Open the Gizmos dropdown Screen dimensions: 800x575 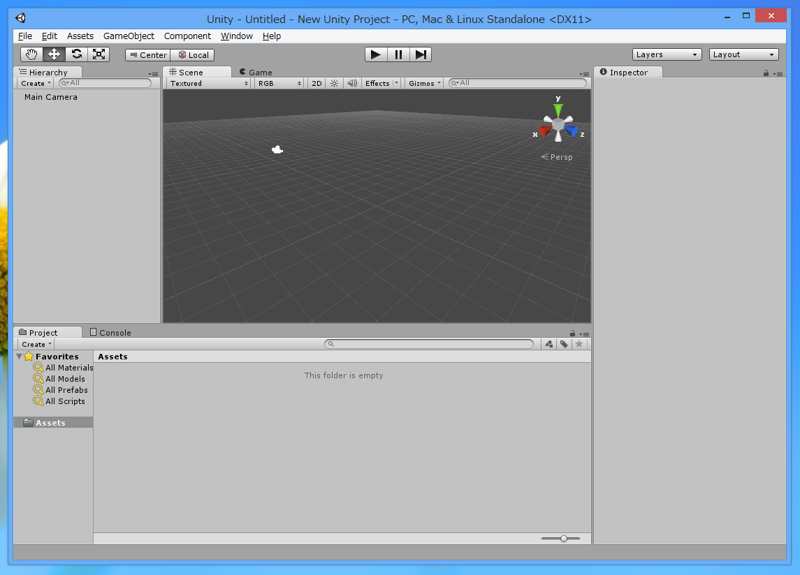point(424,83)
